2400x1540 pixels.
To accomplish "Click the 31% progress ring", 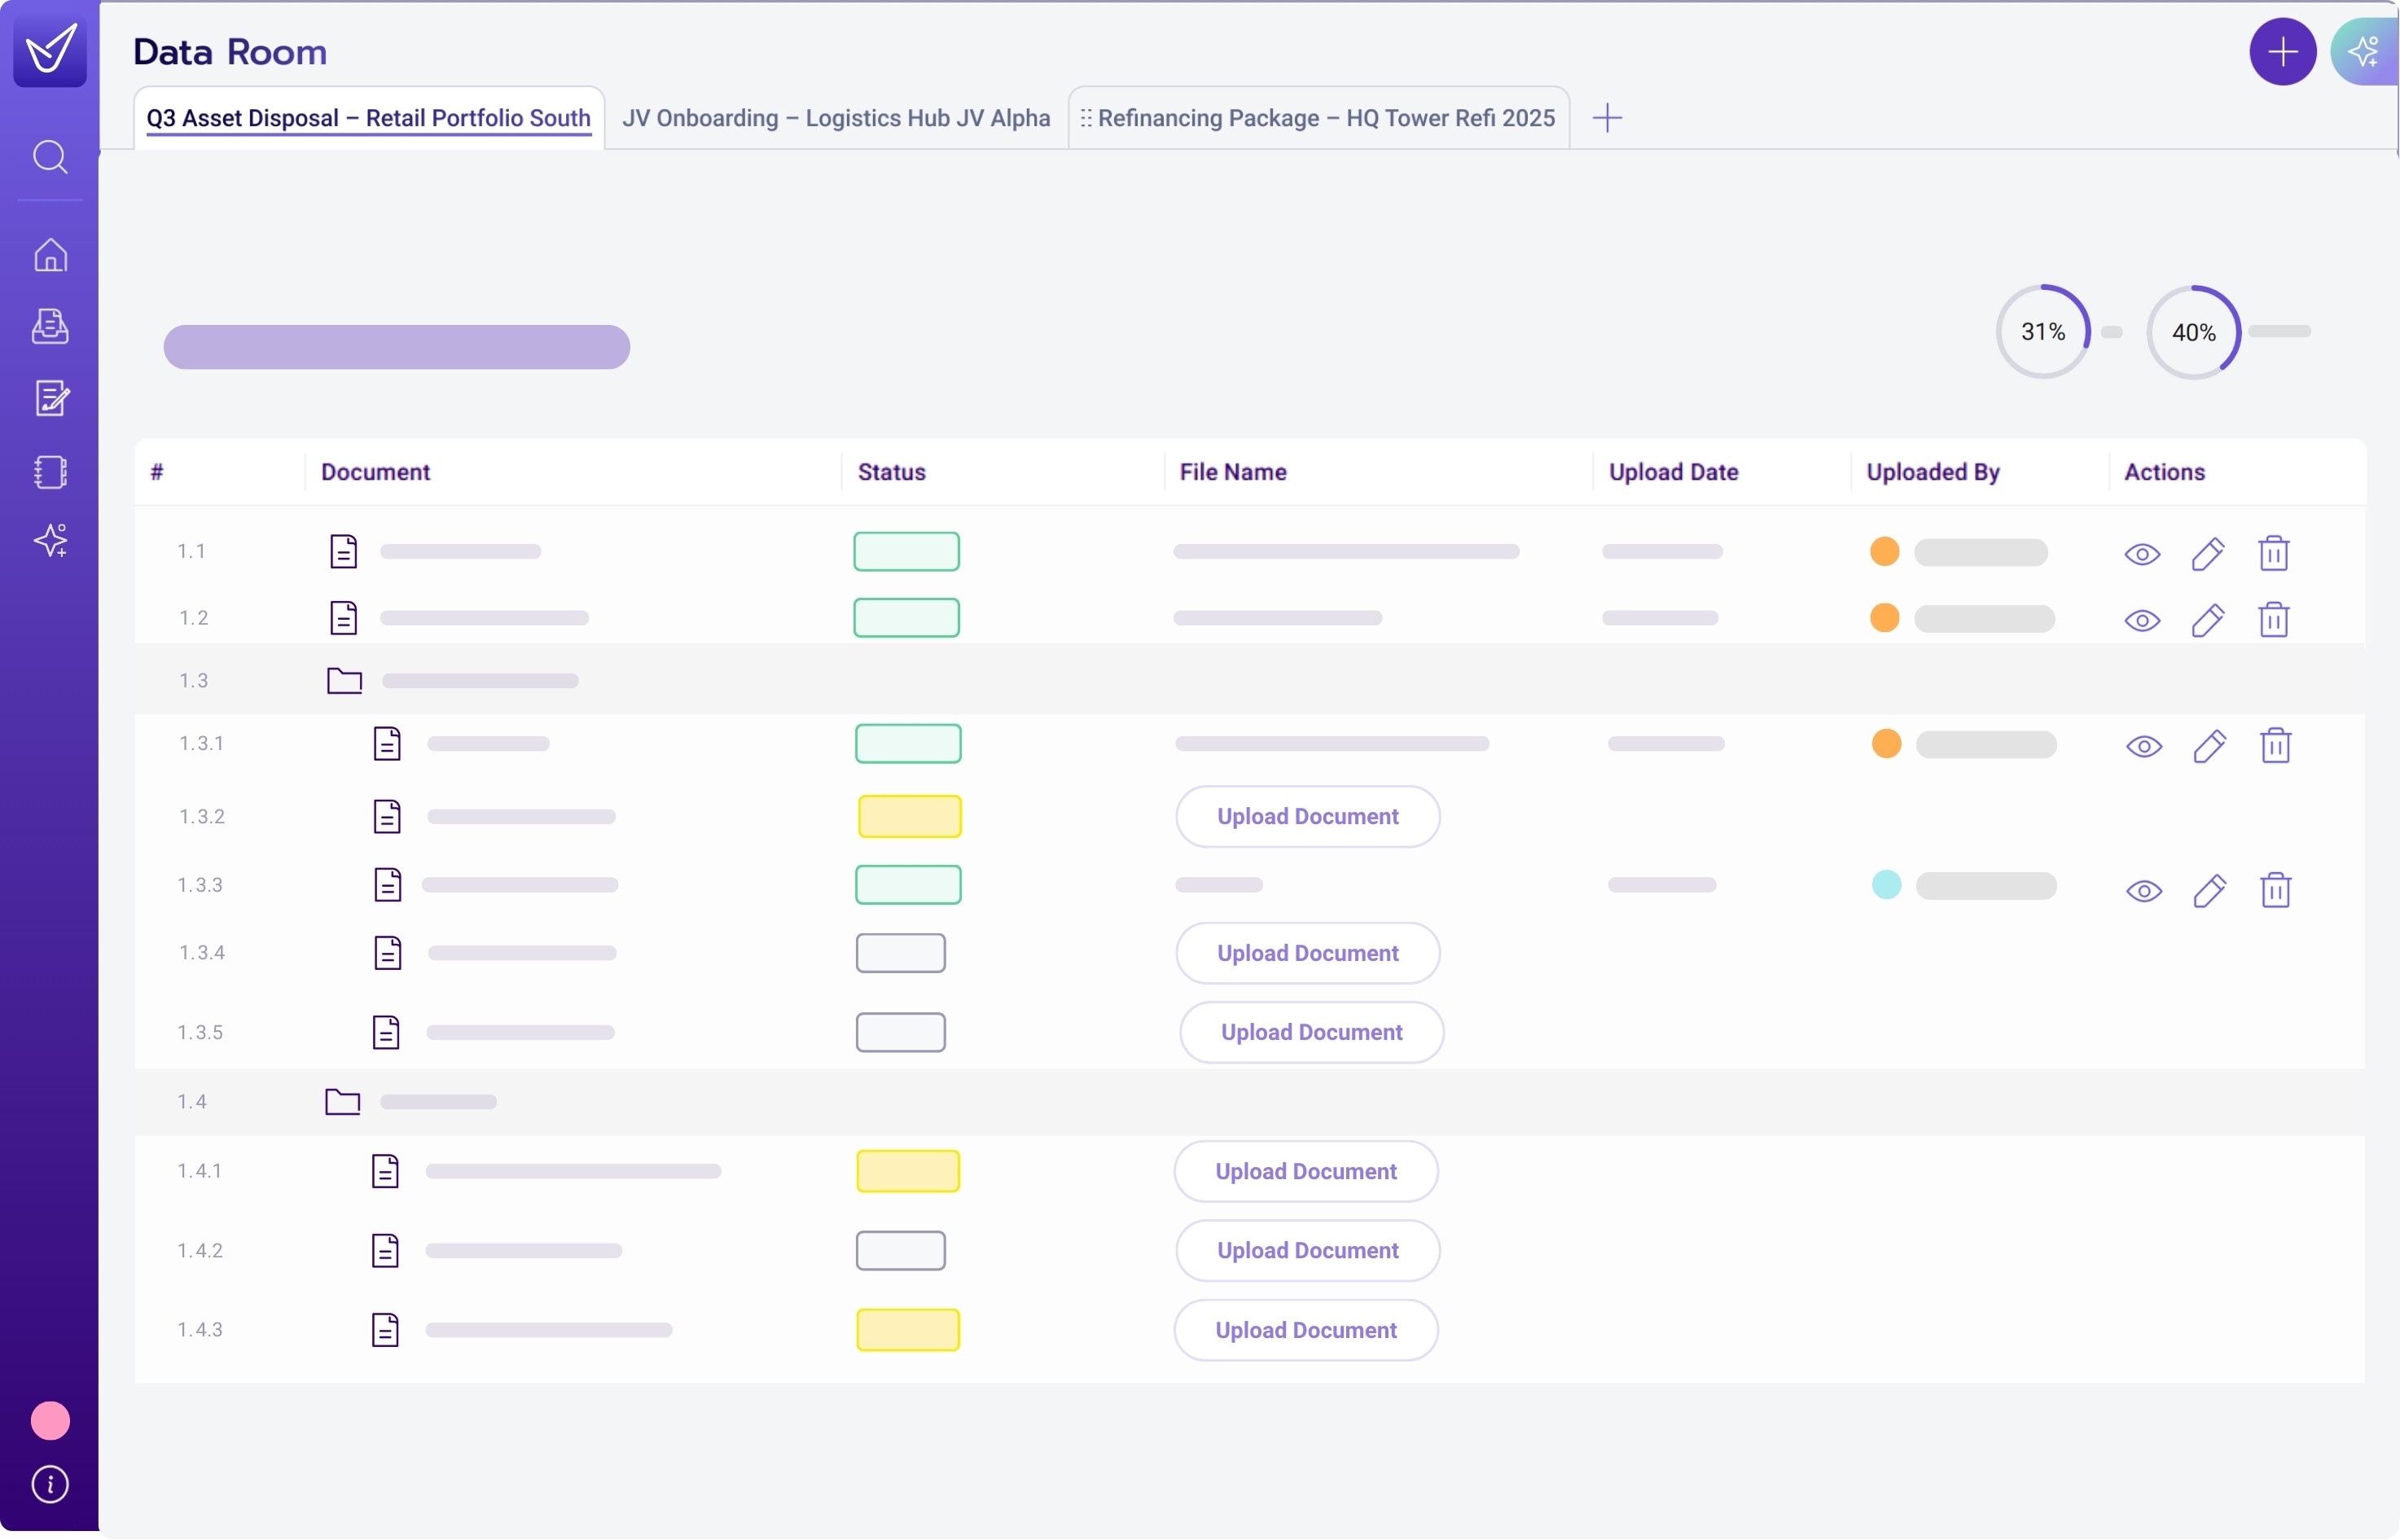I will tap(2043, 332).
